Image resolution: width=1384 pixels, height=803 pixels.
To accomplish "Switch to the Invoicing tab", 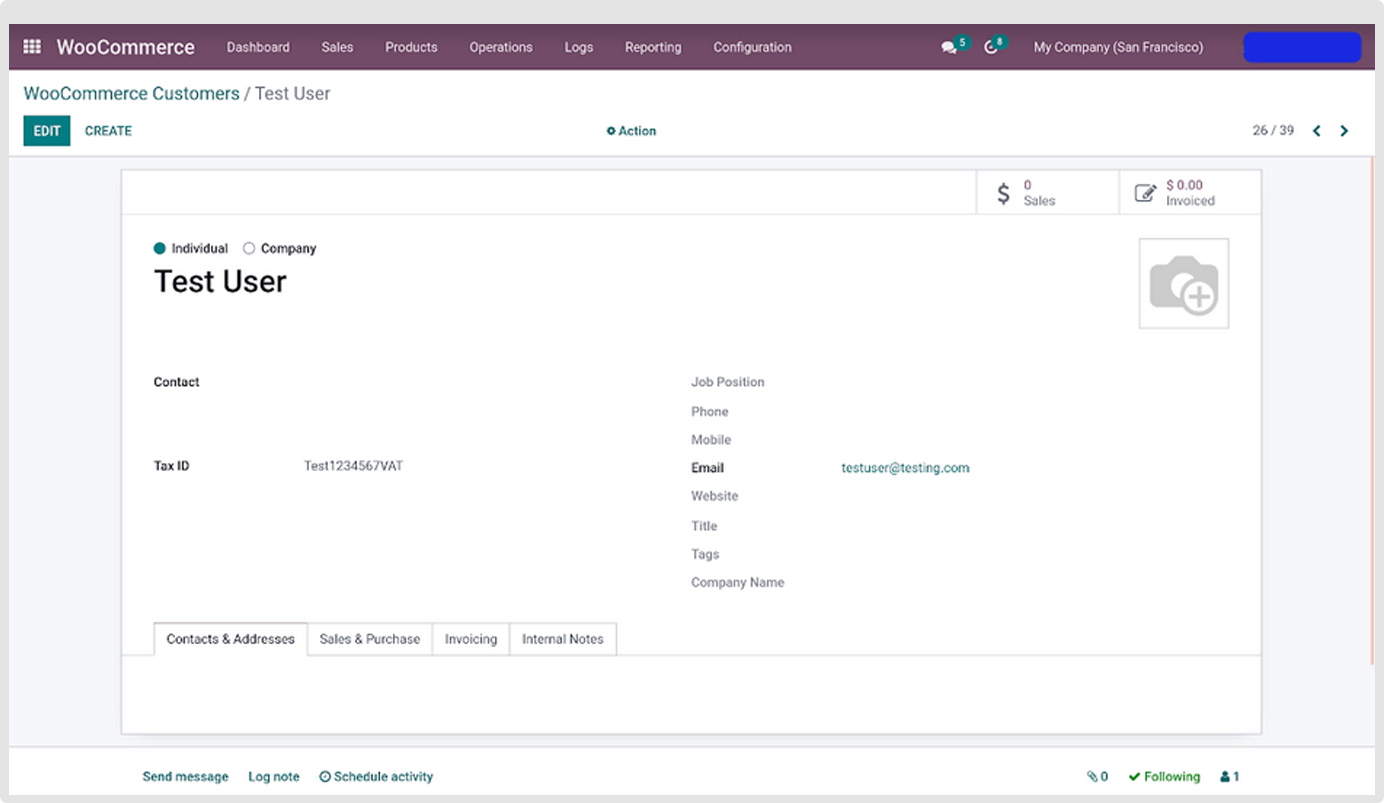I will coord(471,639).
